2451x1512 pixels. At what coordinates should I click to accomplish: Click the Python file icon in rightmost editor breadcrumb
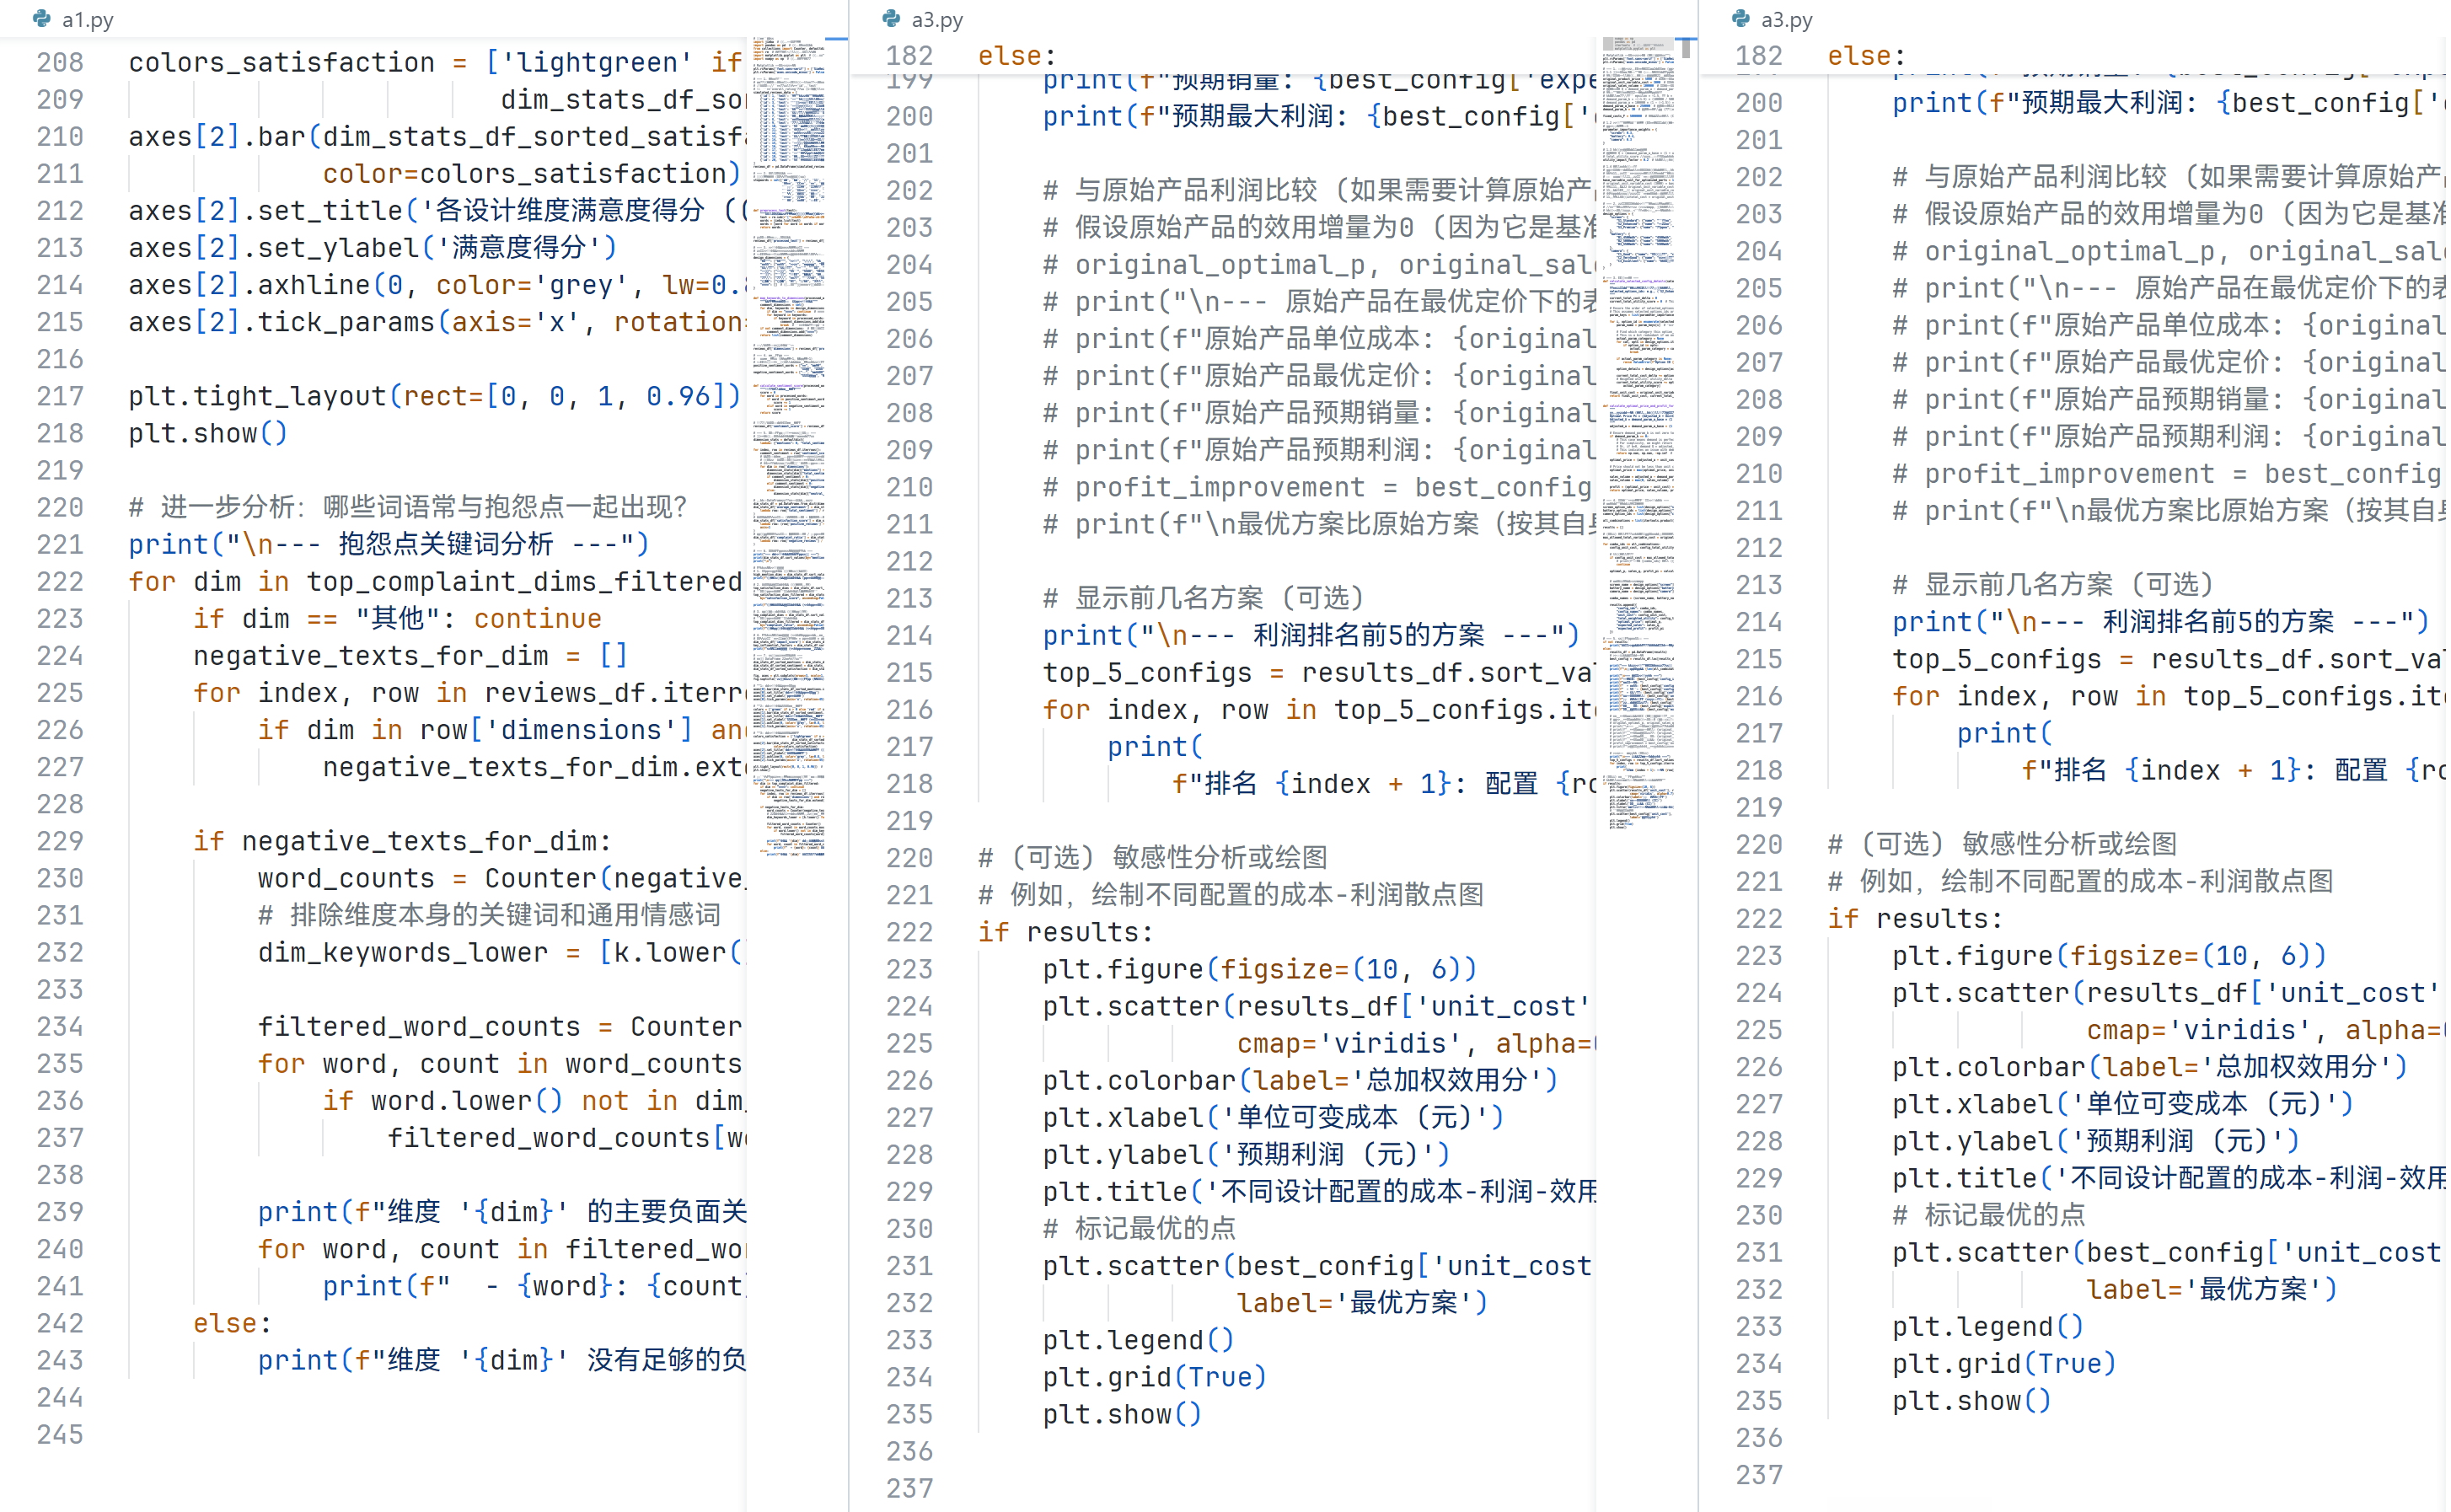pos(1743,19)
